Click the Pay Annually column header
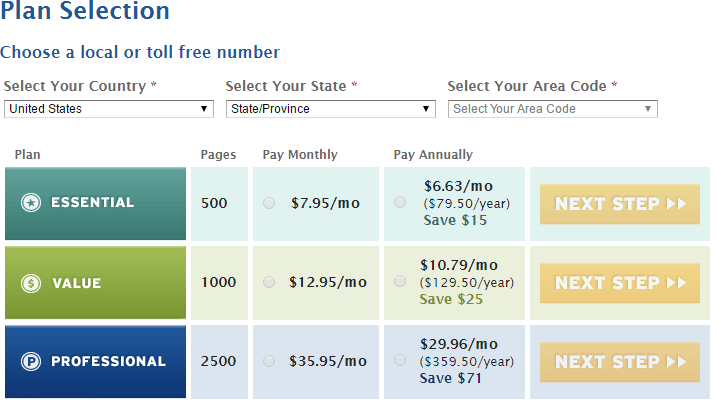 point(433,155)
